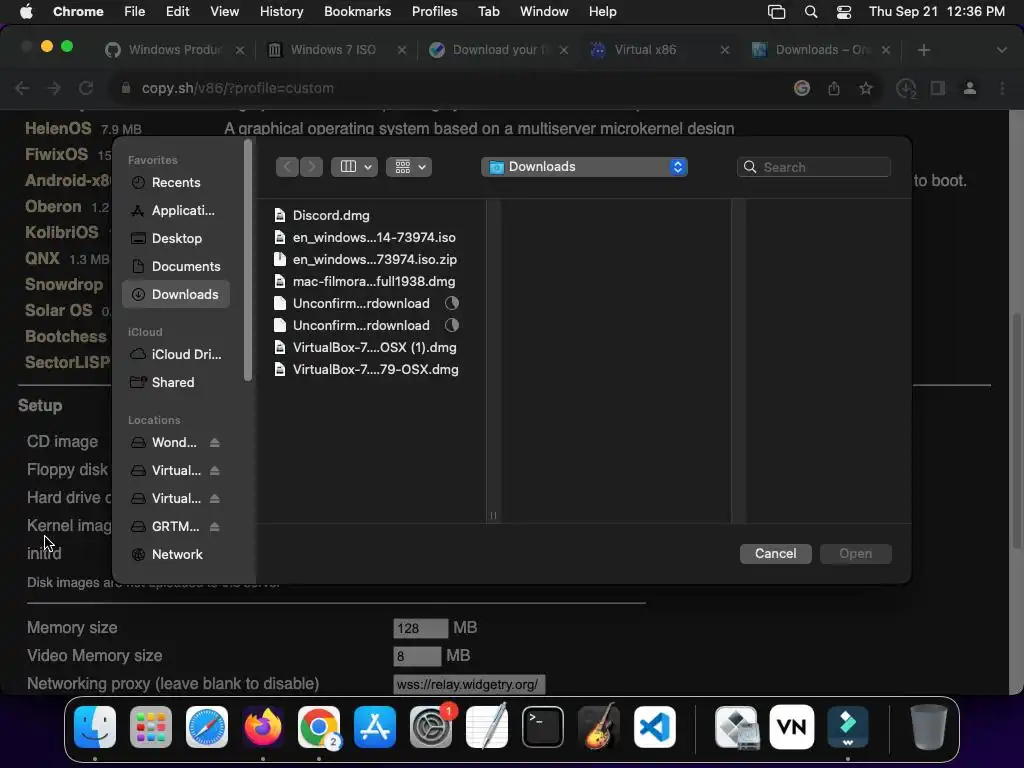Open the Shared folder in the sidebar
Screen dimensions: 1024x768
(175, 382)
